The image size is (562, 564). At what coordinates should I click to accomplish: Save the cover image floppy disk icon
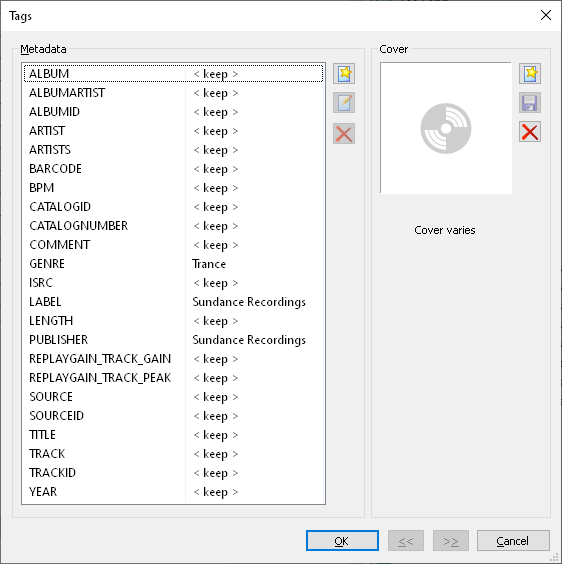[x=530, y=103]
